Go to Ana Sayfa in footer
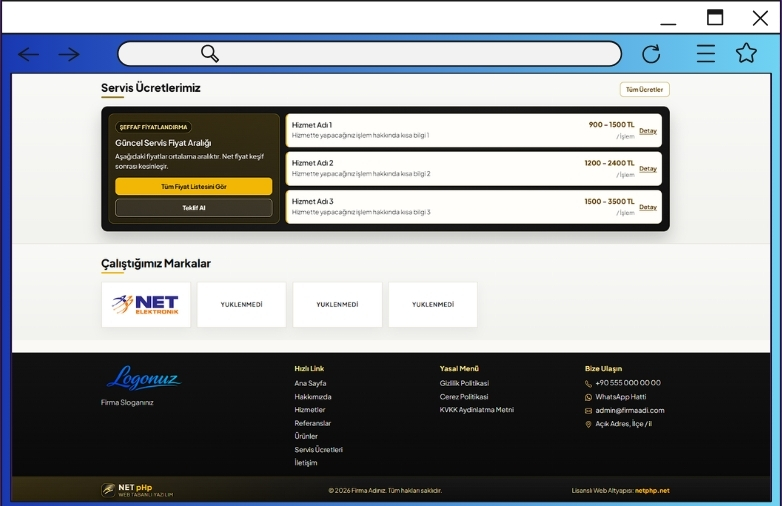Image resolution: width=782 pixels, height=506 pixels. coord(310,383)
